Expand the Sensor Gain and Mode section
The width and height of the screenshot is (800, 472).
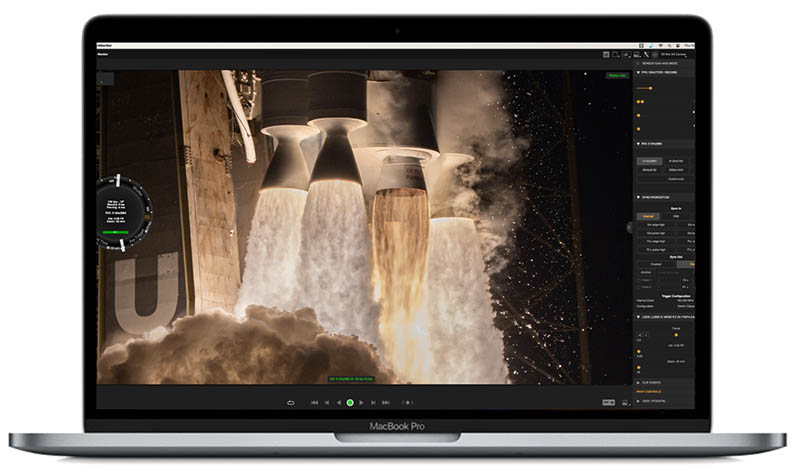(638, 63)
